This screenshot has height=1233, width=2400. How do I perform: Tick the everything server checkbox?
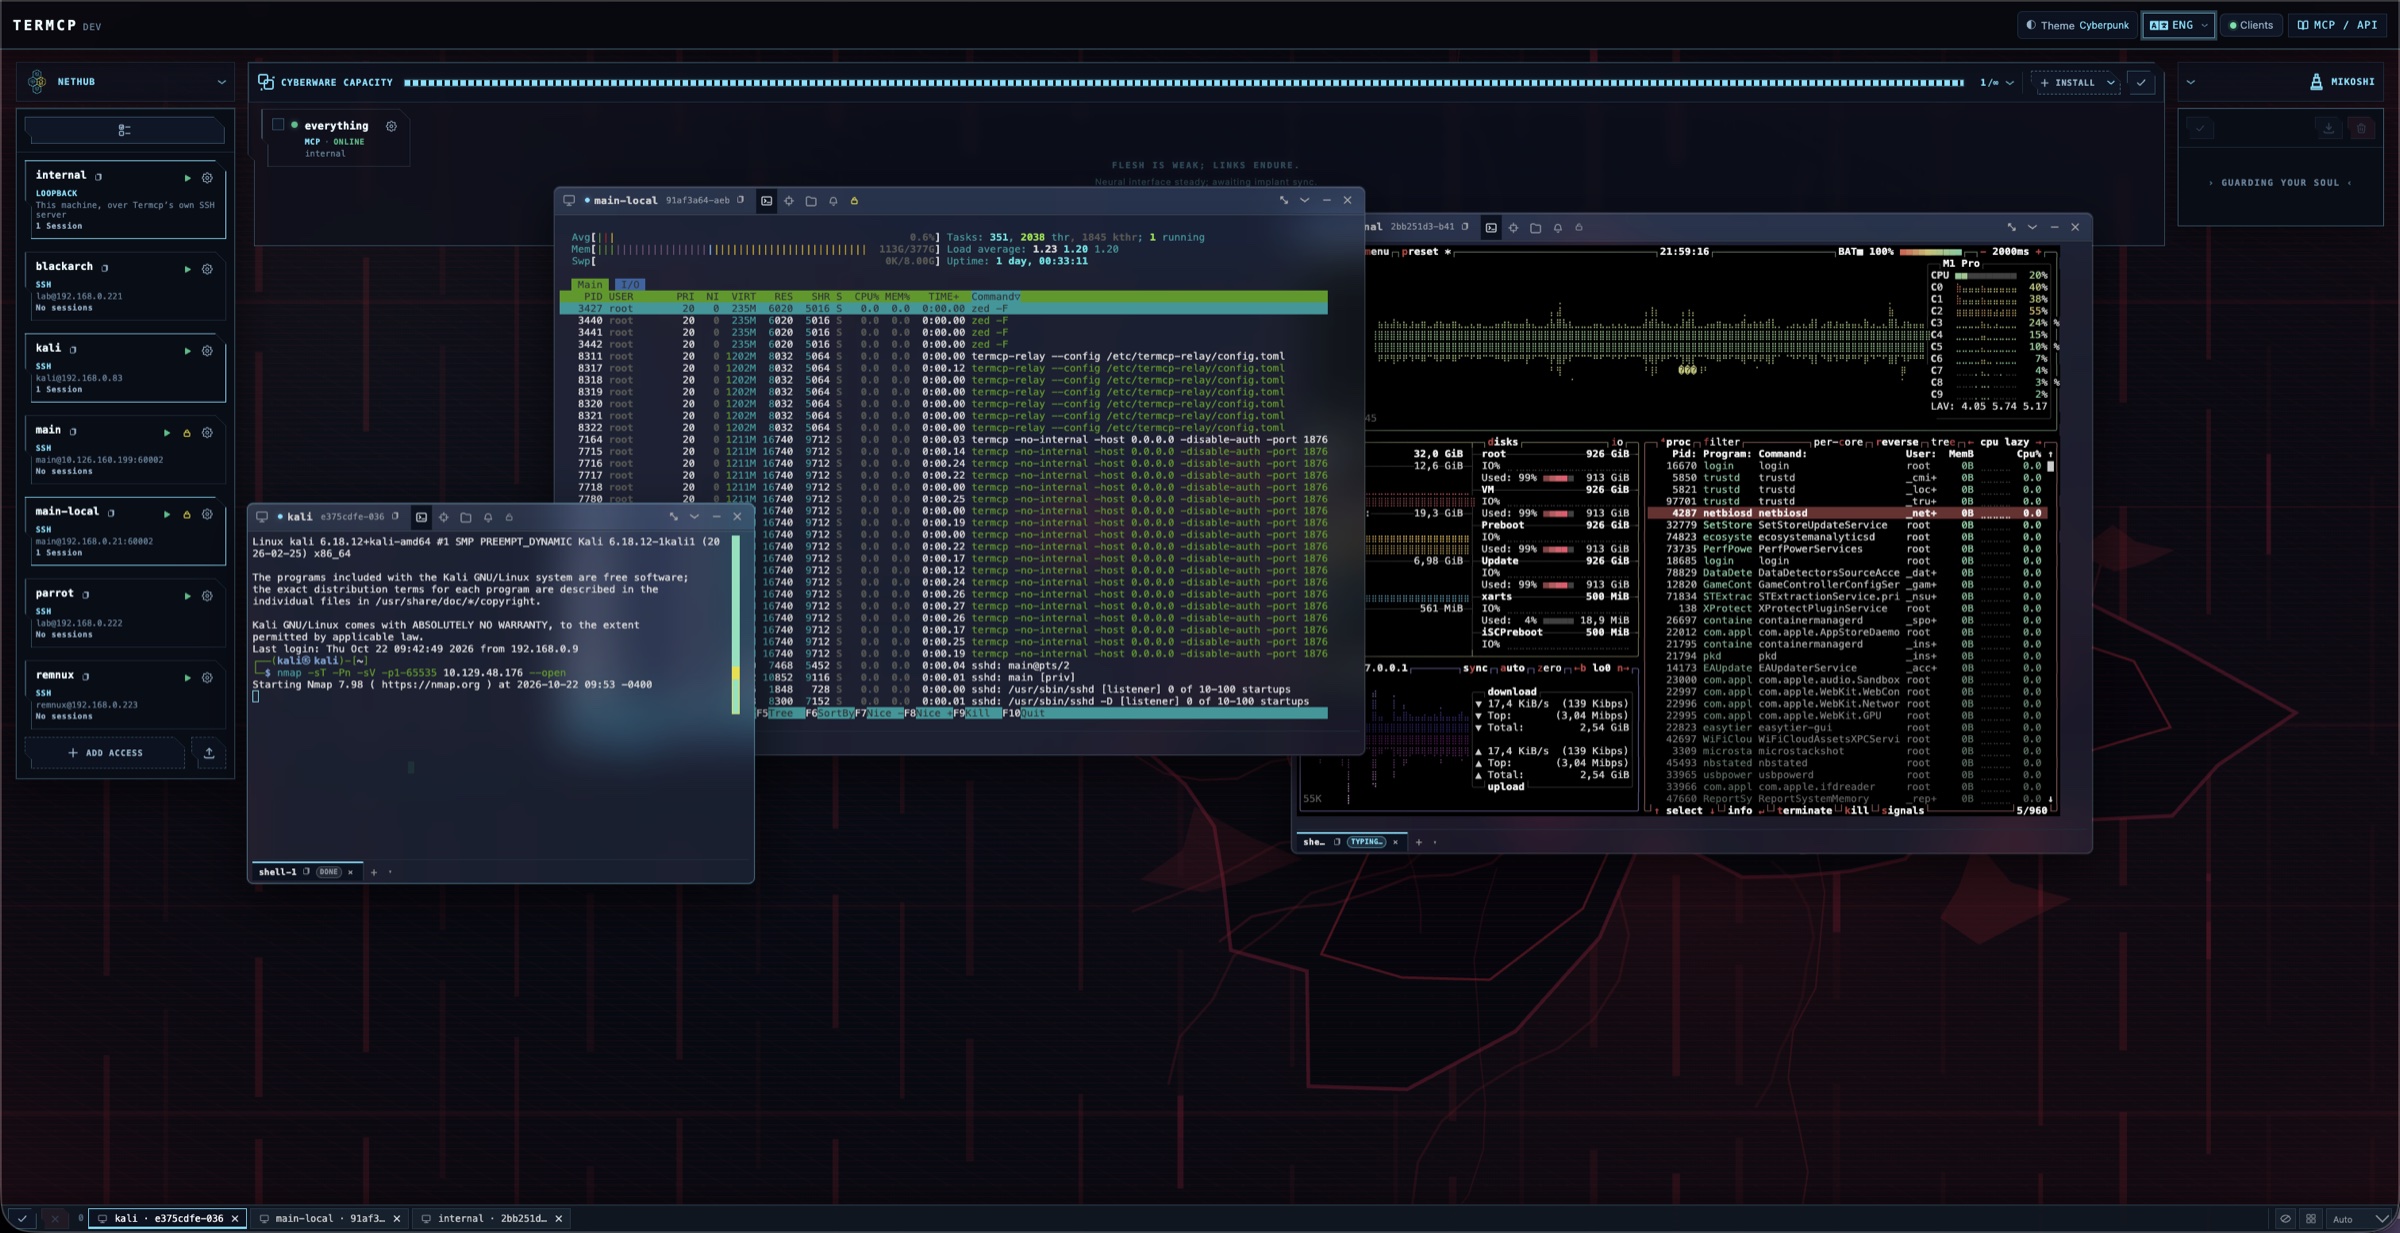(x=278, y=125)
